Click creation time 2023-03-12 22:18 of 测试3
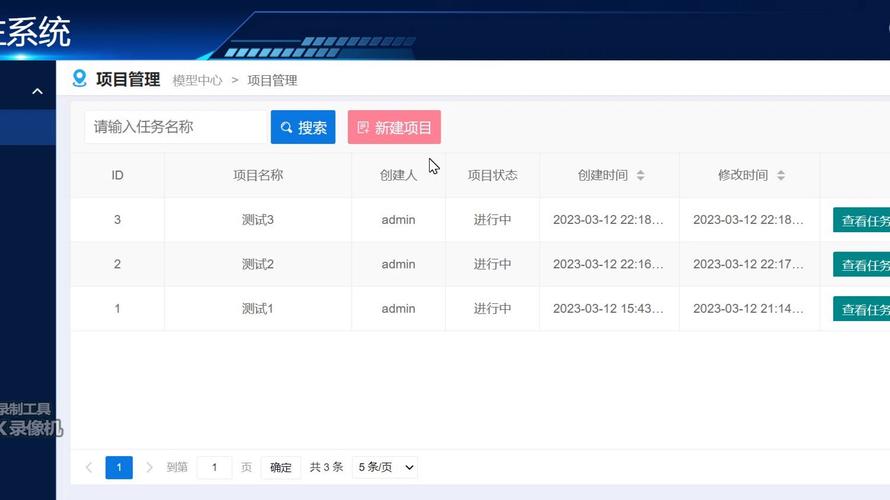 (x=608, y=220)
